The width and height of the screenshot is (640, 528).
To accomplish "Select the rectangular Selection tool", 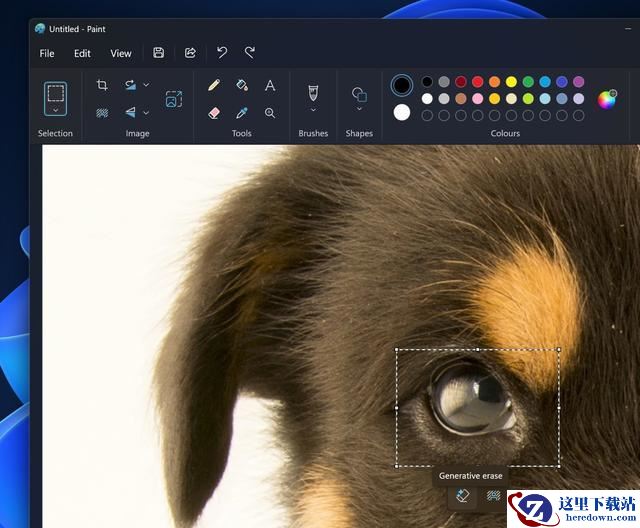I will click(56, 93).
